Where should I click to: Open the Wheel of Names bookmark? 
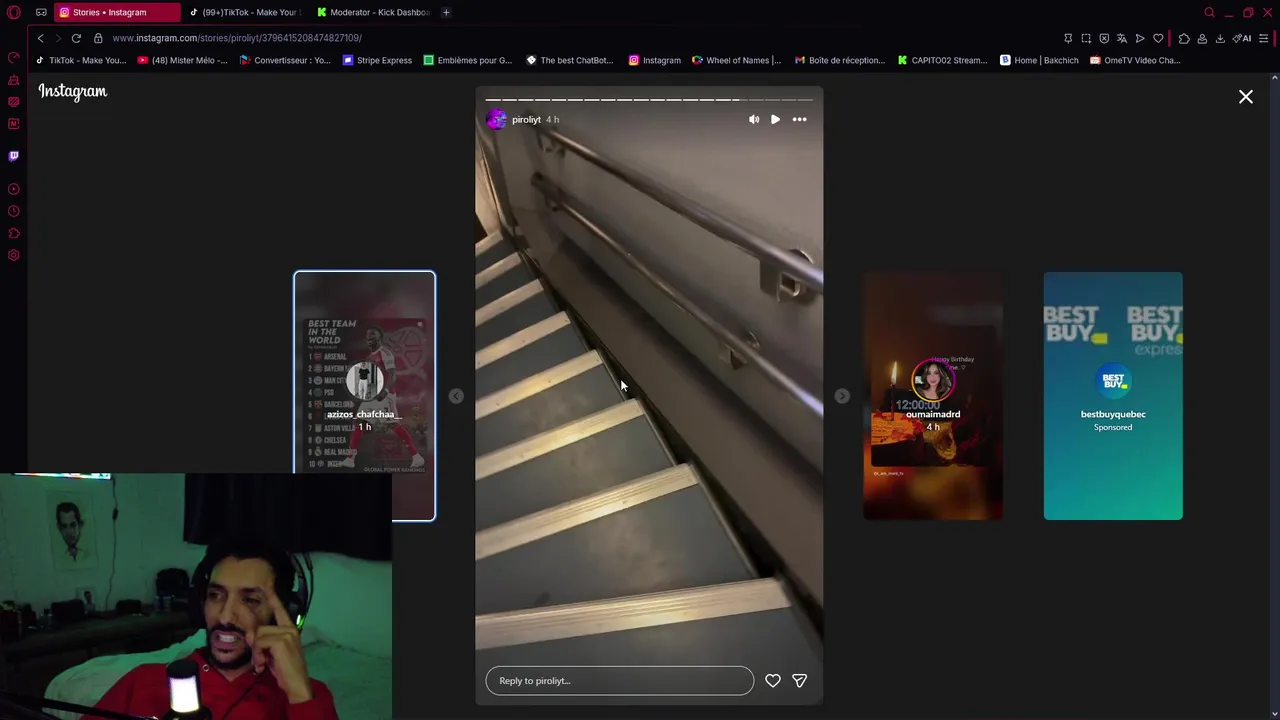tap(736, 60)
